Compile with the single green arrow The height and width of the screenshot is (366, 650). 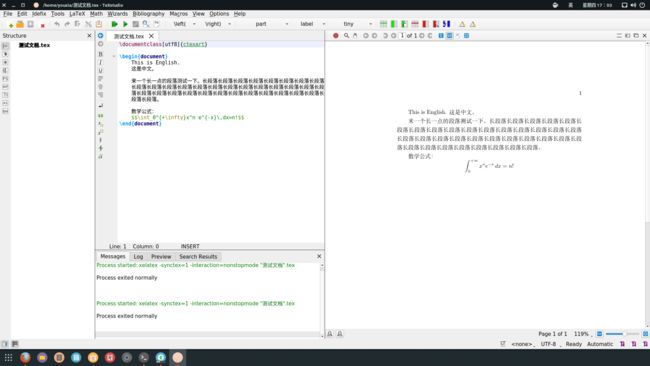tap(125, 24)
